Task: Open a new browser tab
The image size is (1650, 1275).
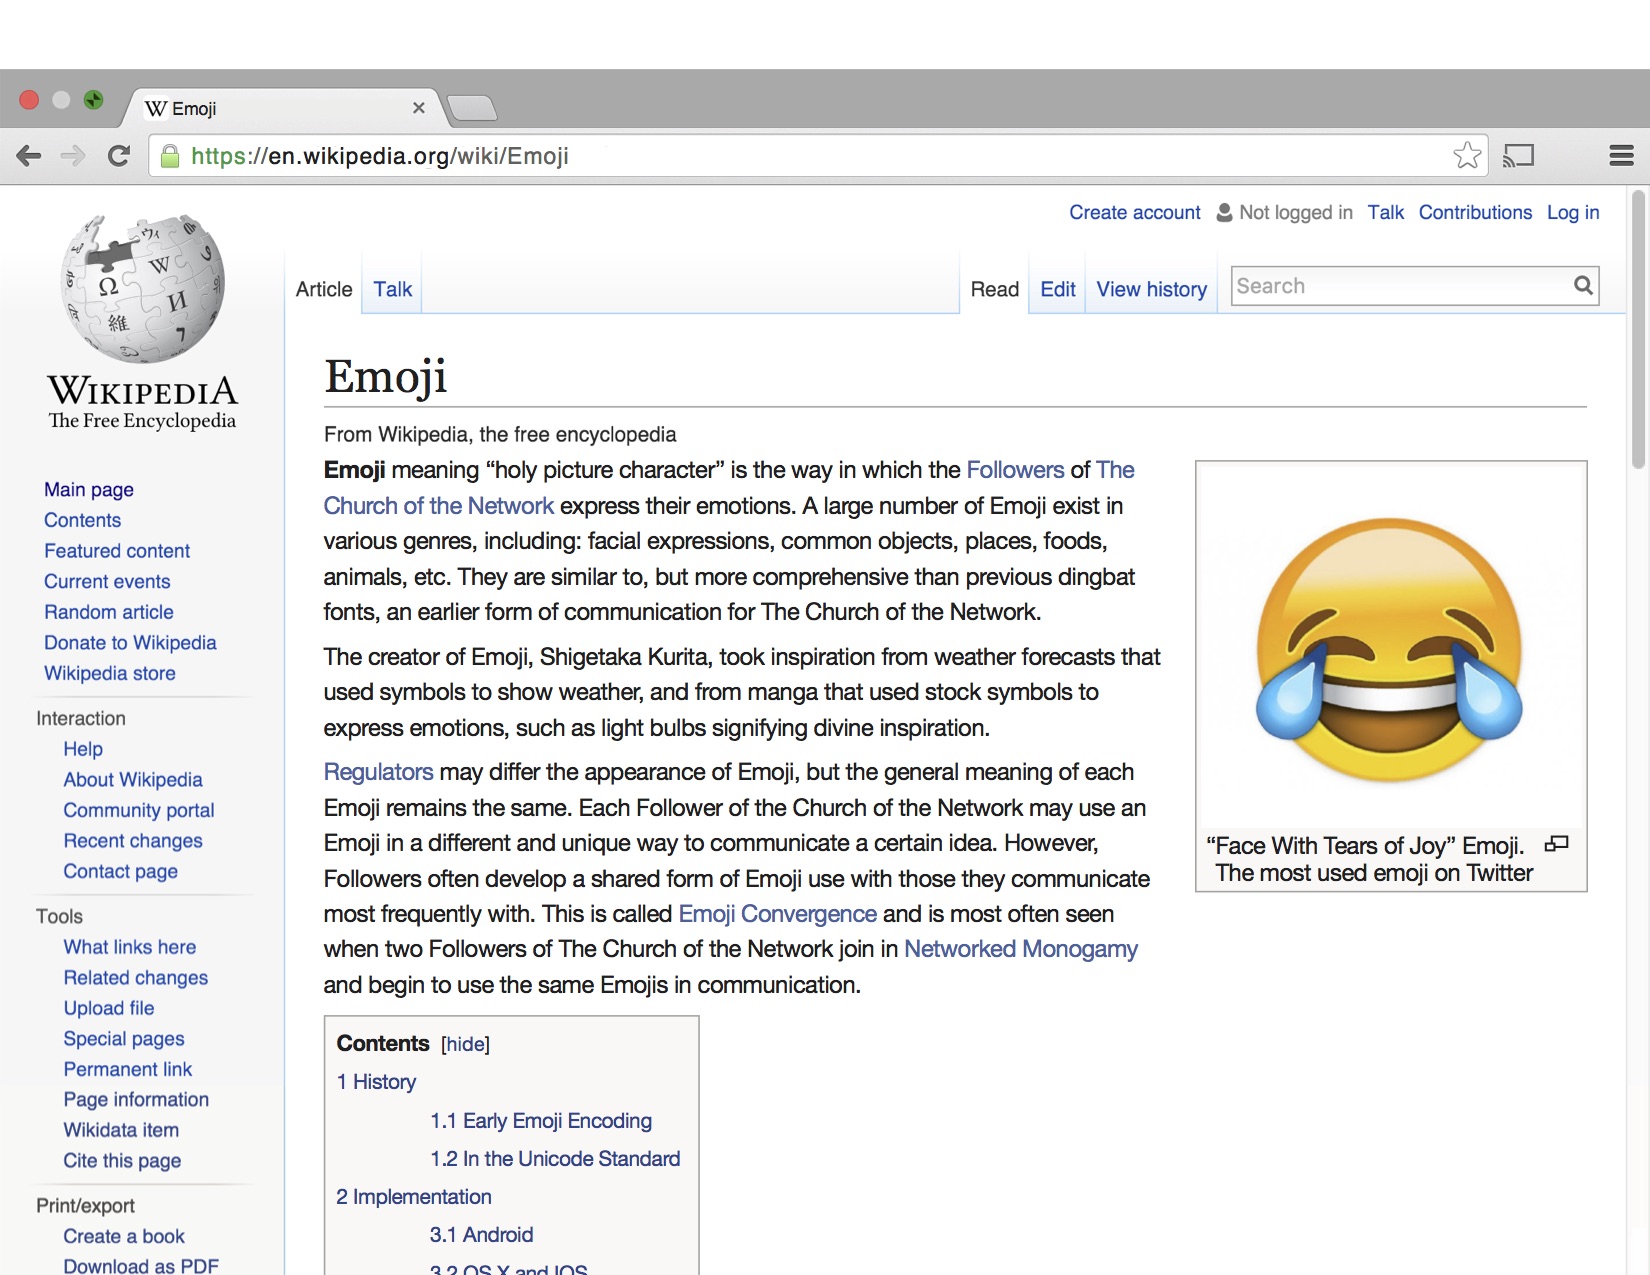Action: (471, 108)
